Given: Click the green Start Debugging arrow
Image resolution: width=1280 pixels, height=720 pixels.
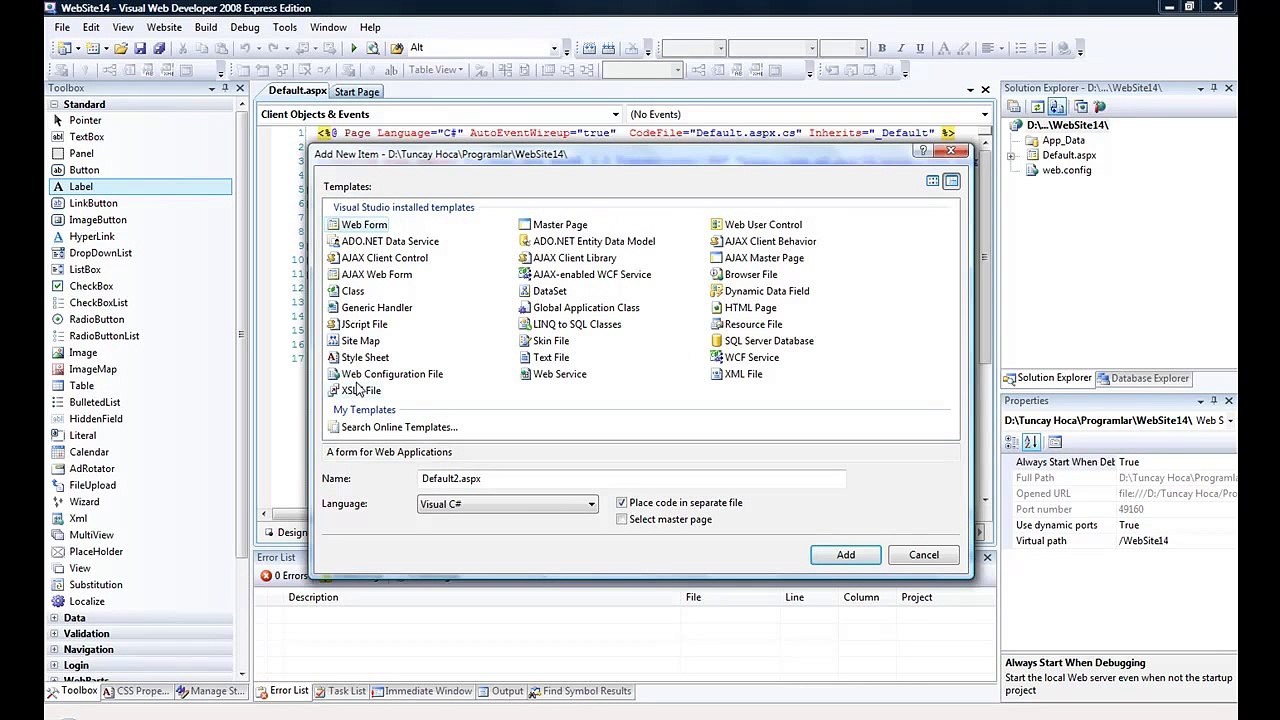Looking at the screenshot, I should 353,48.
